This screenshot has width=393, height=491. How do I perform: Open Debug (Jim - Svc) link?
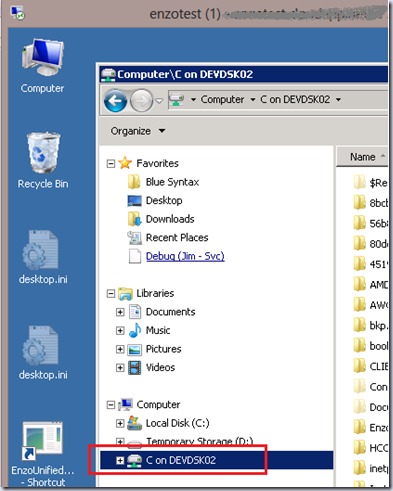[x=185, y=256]
